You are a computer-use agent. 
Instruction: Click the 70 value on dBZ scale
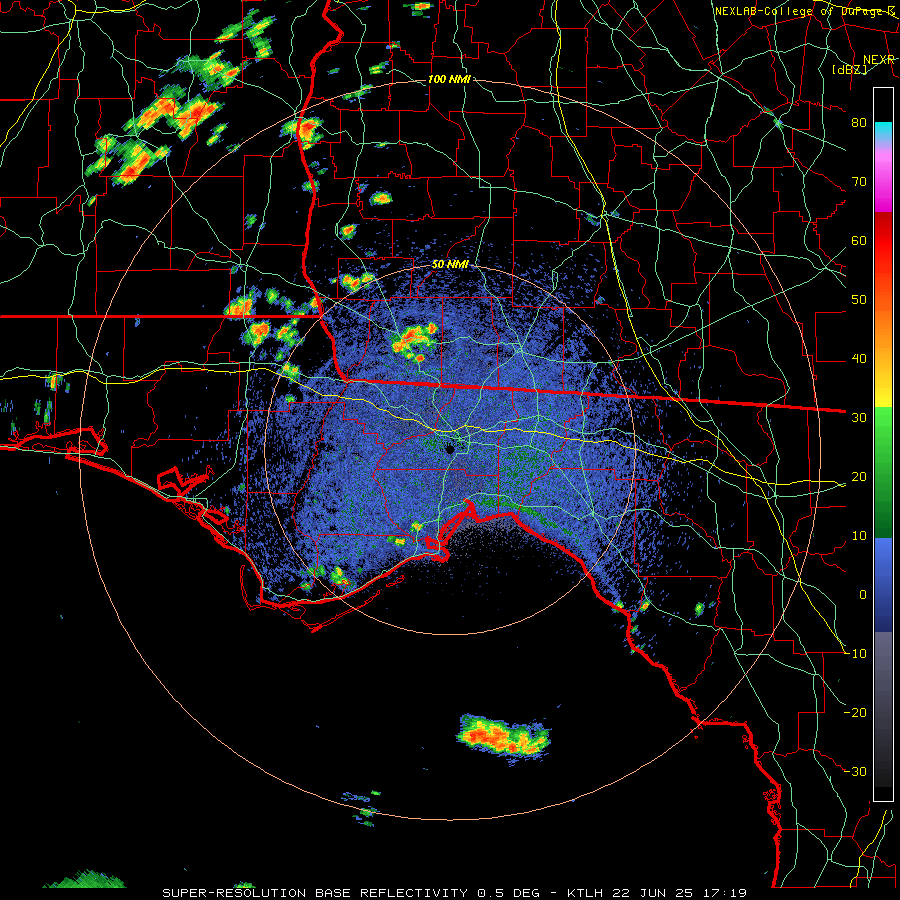tap(859, 181)
